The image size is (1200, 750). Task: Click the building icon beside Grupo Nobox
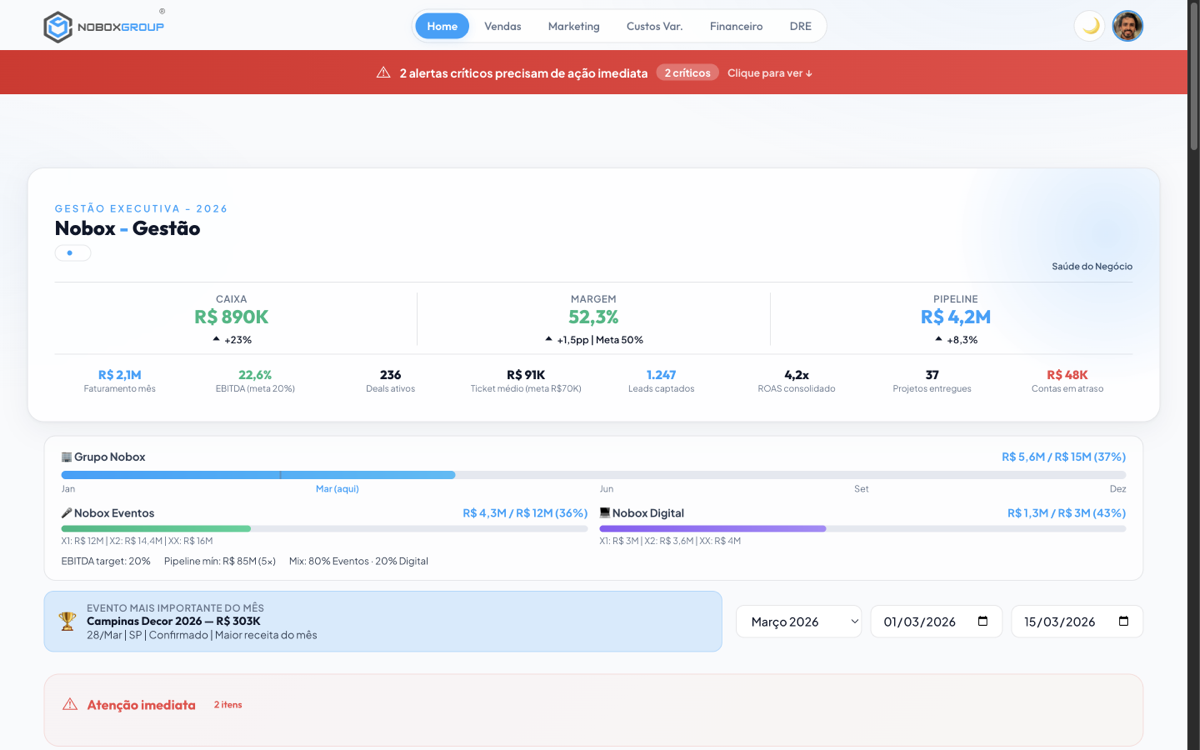tap(67, 457)
